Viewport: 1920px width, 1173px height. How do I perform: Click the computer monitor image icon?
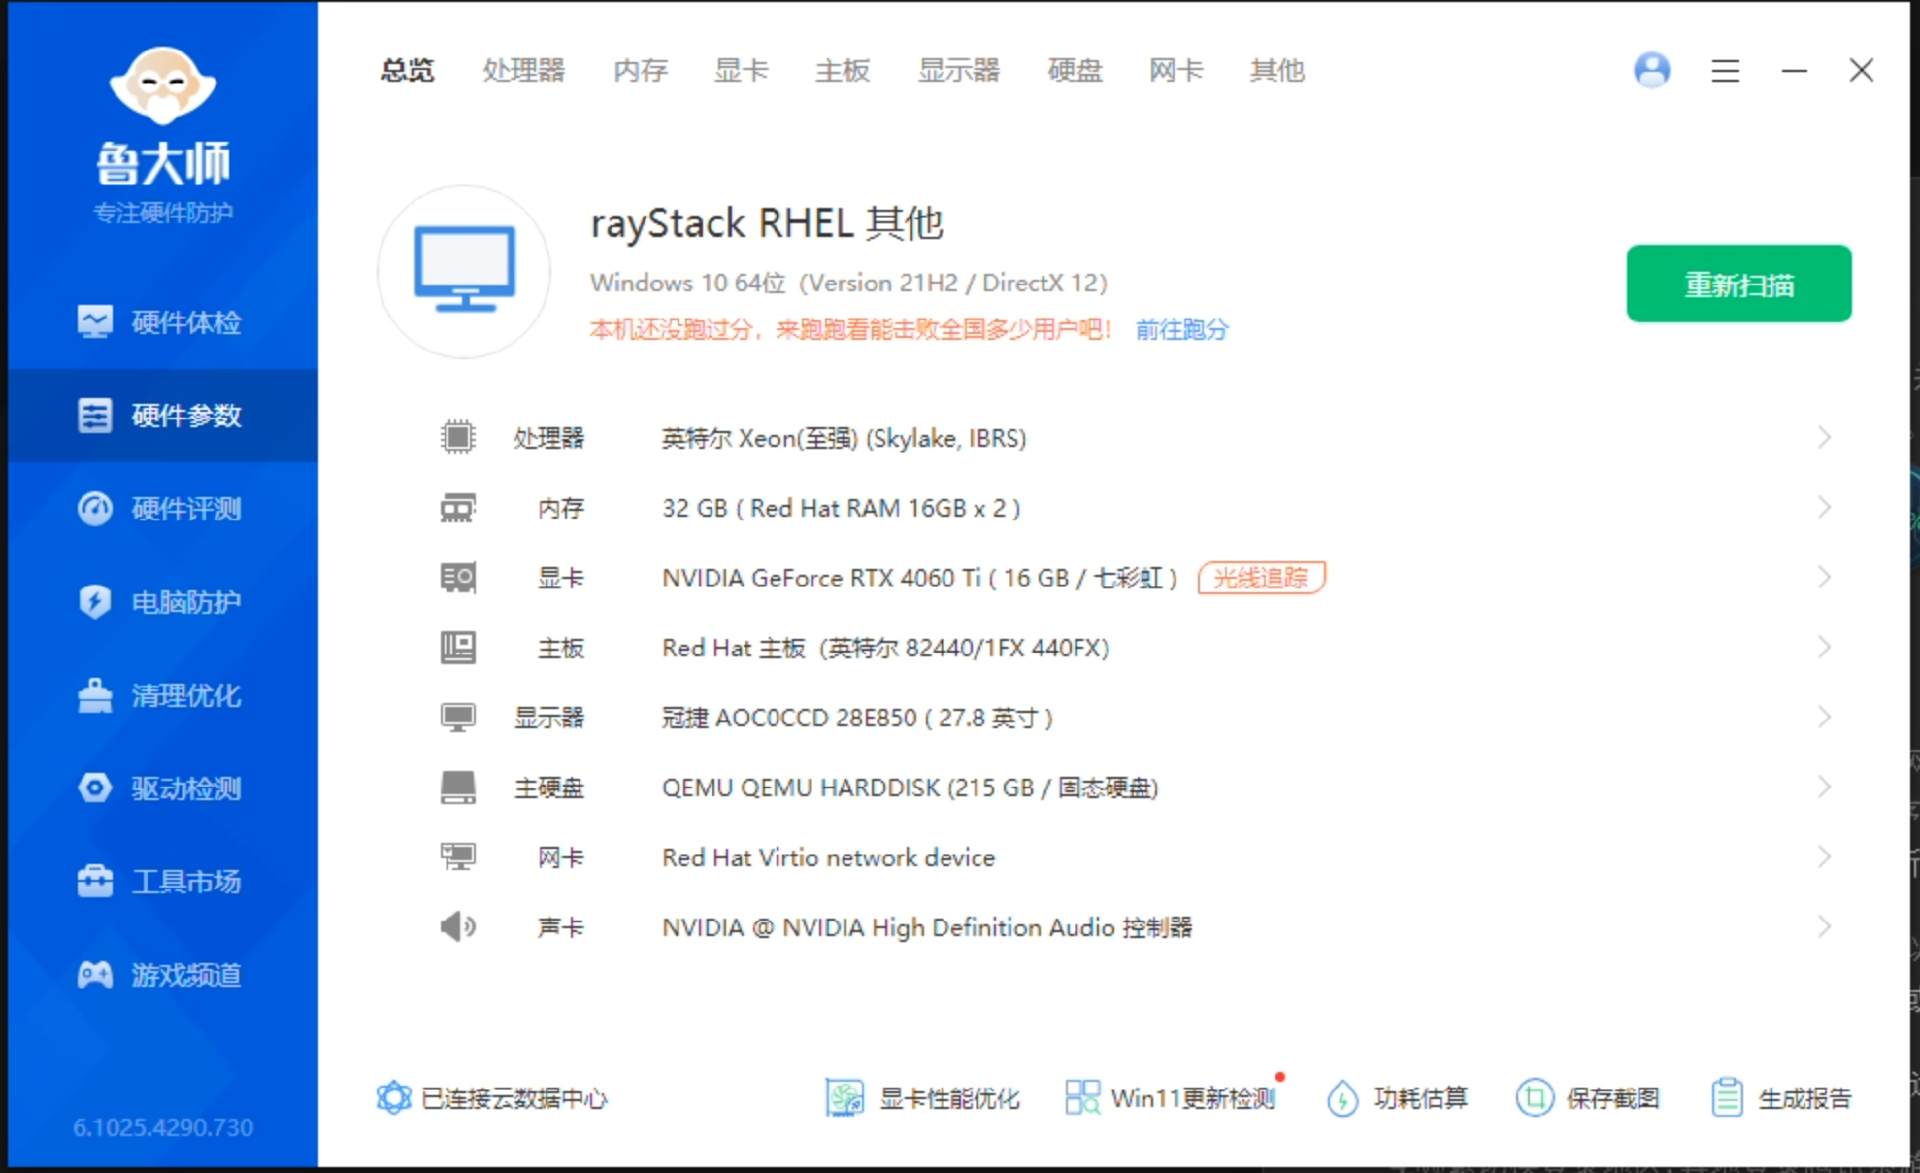(464, 270)
